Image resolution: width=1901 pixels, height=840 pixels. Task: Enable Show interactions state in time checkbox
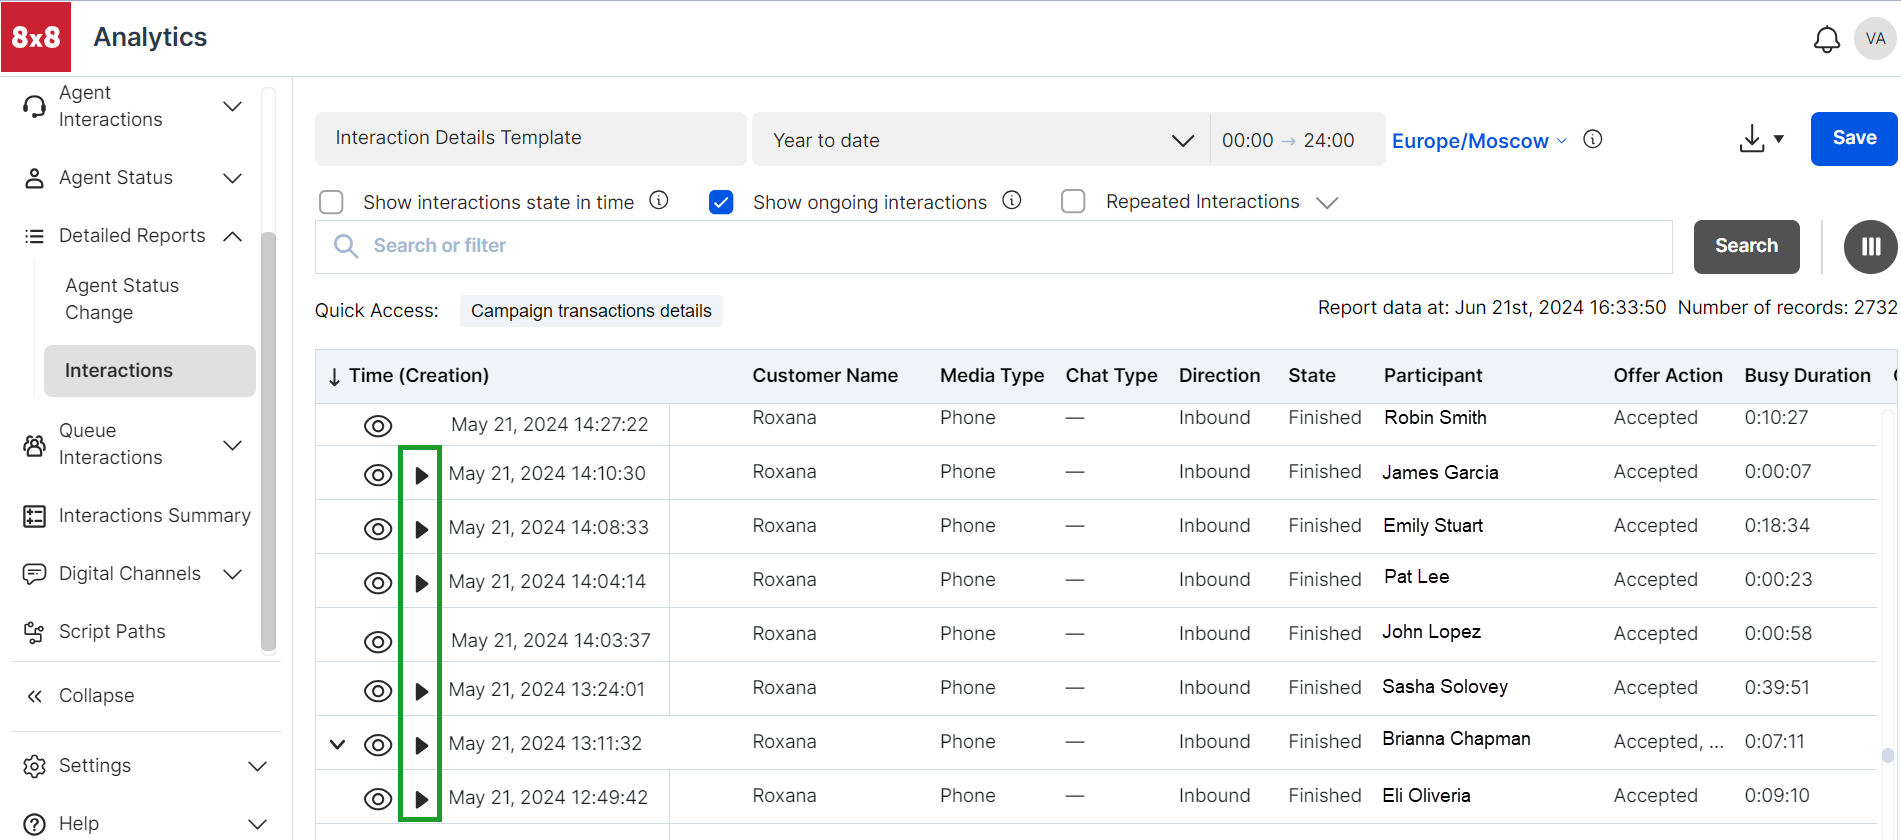(x=331, y=202)
